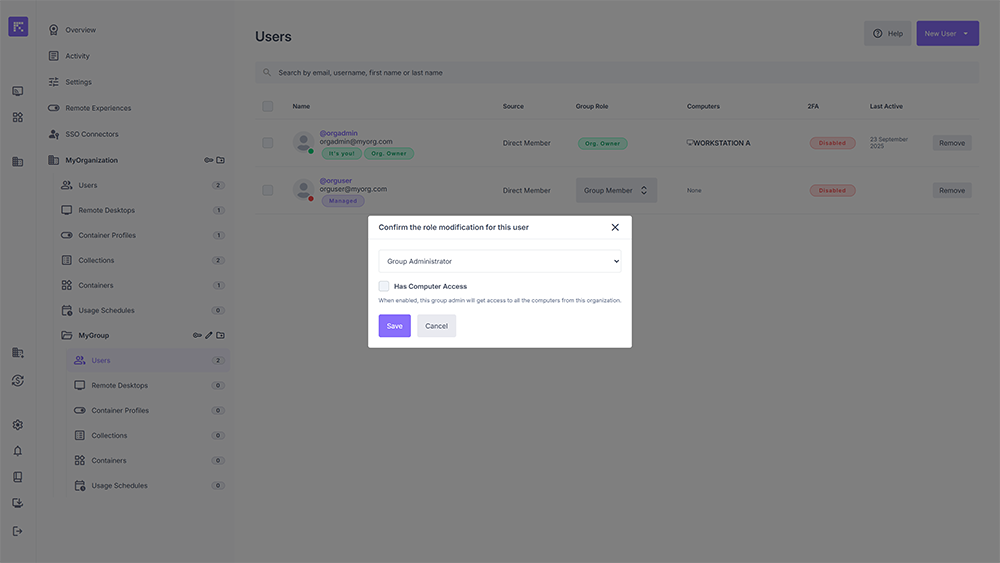The height and width of the screenshot is (563, 1000).
Task: Open the New User dropdown arrow
Action: click(x=966, y=34)
